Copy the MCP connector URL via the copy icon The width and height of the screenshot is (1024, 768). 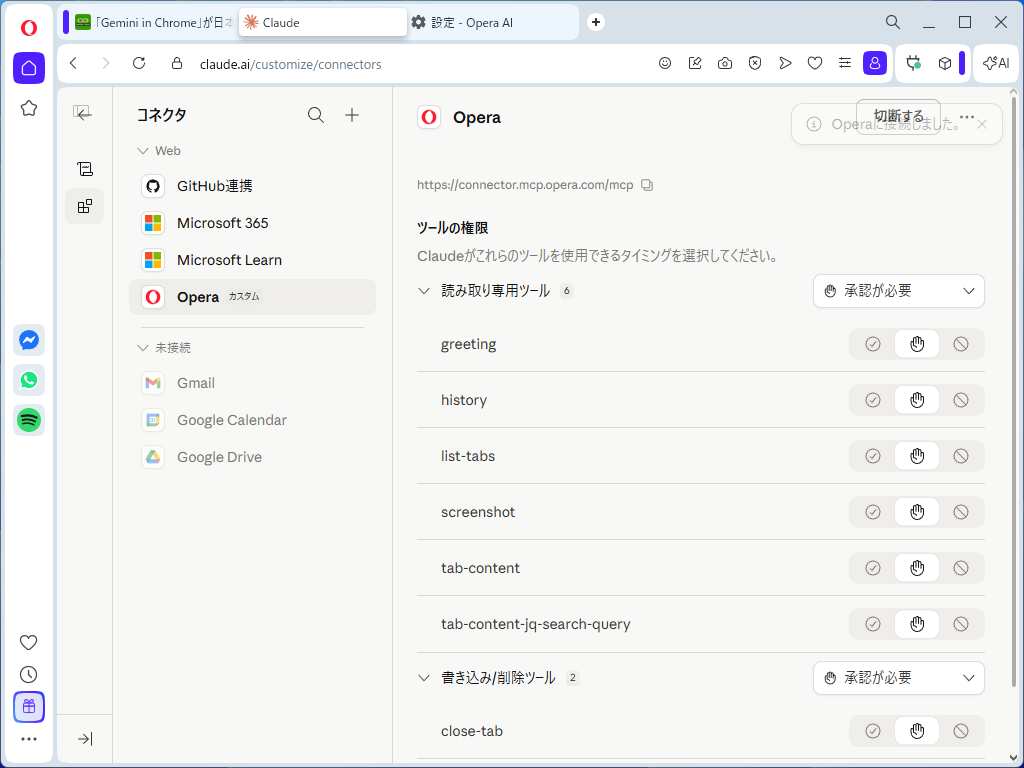click(x=646, y=185)
